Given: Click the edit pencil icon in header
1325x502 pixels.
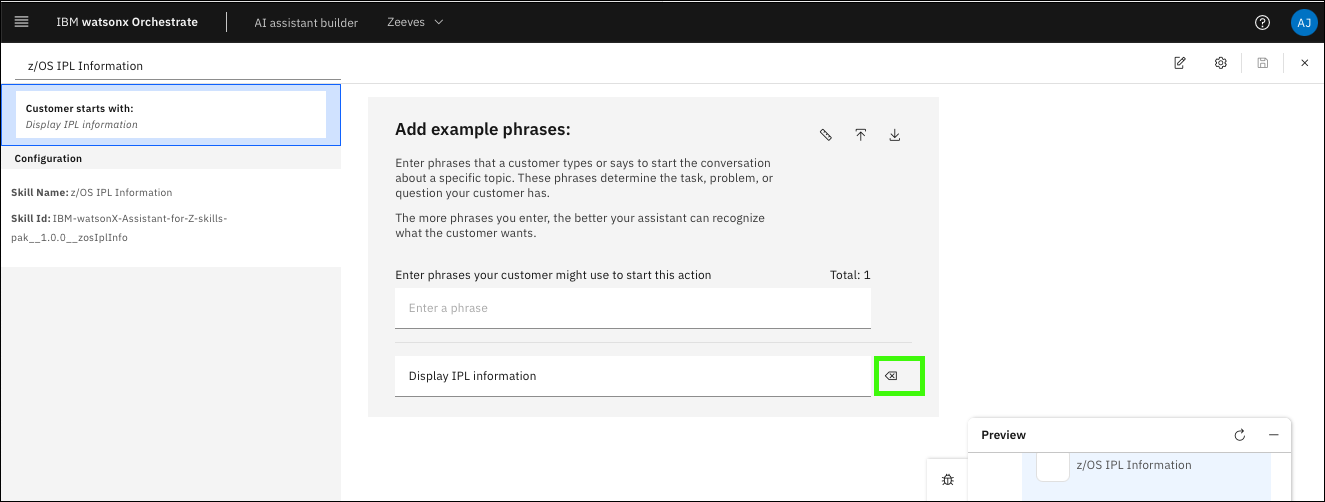Looking at the screenshot, I should [1180, 63].
